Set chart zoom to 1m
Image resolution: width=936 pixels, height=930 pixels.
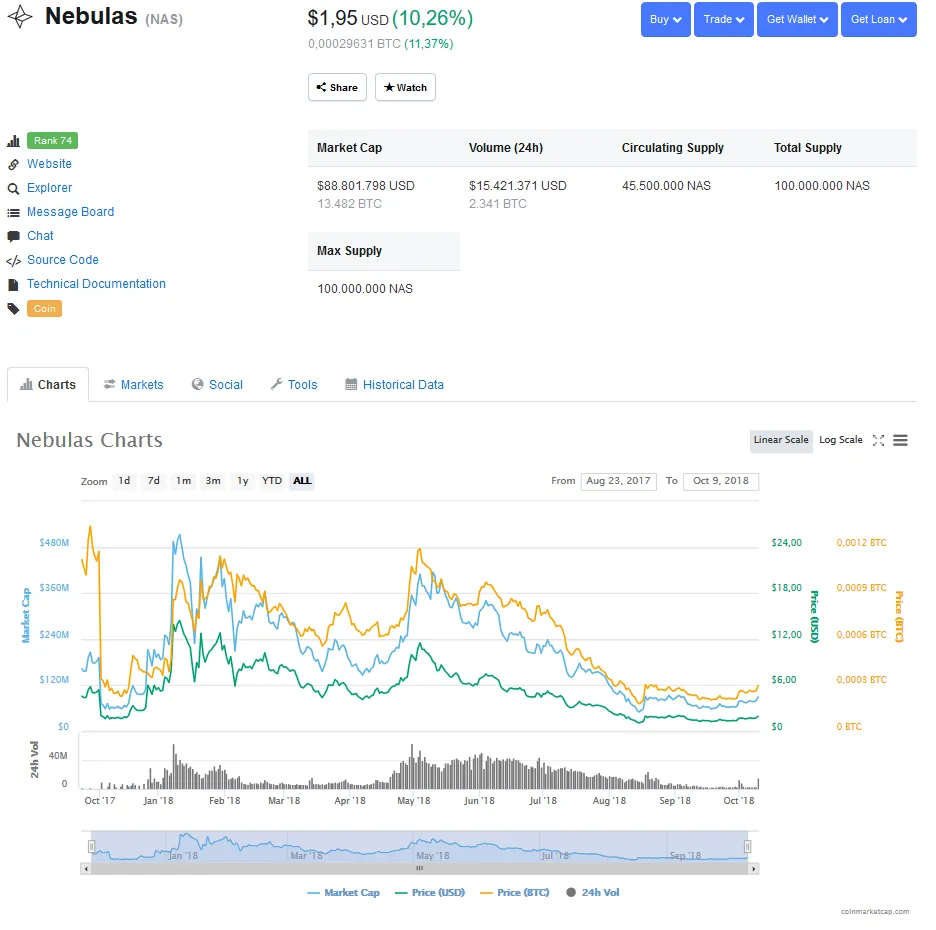[183, 481]
